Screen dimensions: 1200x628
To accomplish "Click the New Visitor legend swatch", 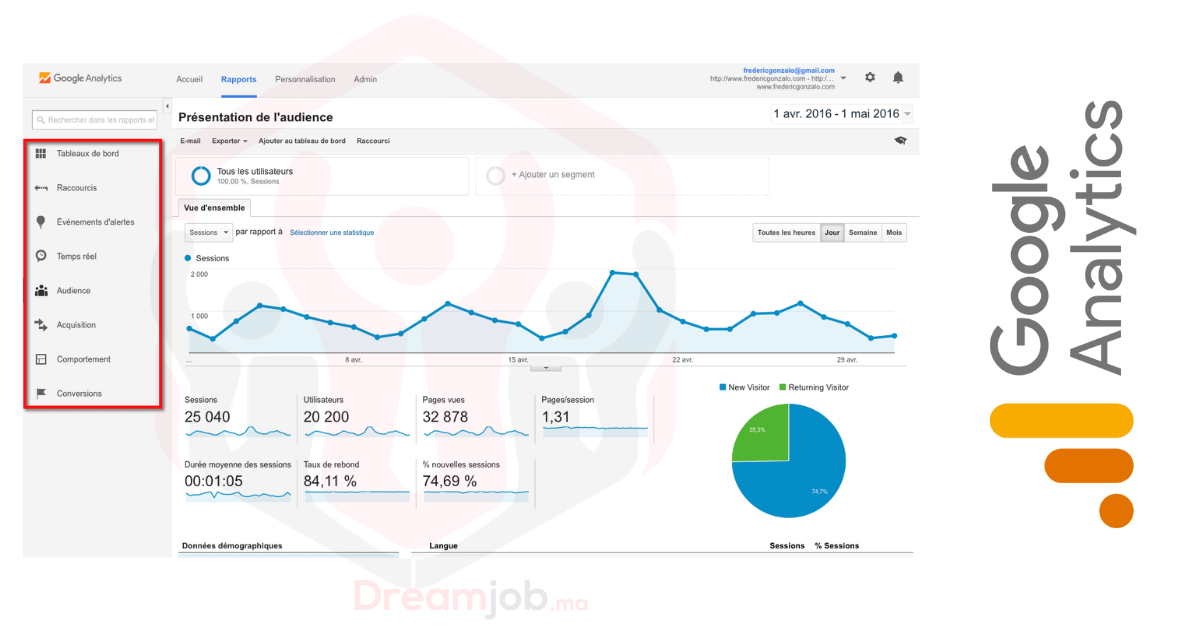I will tap(722, 387).
